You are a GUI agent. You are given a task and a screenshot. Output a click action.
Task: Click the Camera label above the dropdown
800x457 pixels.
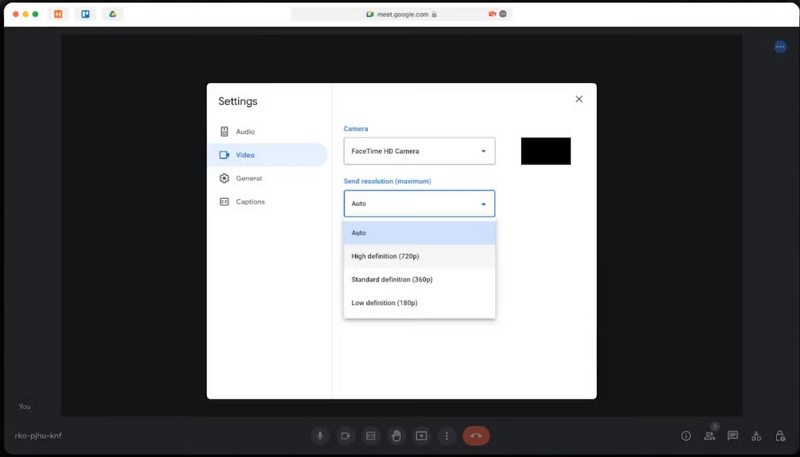356,129
